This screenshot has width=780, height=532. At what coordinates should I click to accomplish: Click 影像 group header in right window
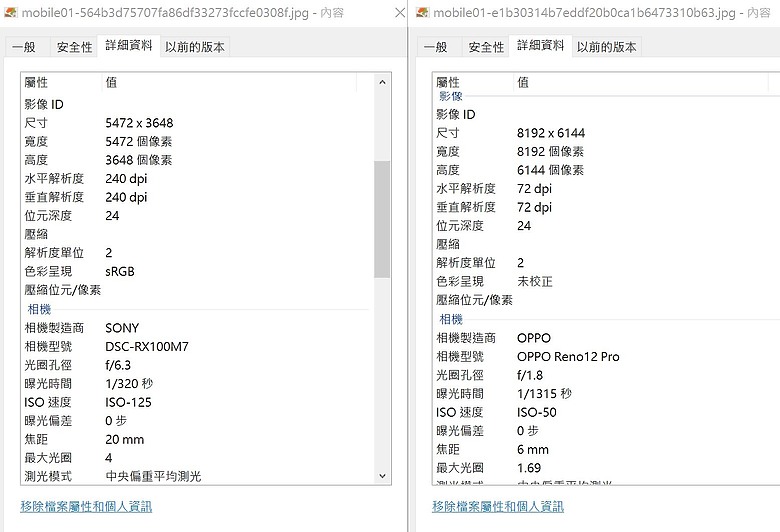pos(451,96)
